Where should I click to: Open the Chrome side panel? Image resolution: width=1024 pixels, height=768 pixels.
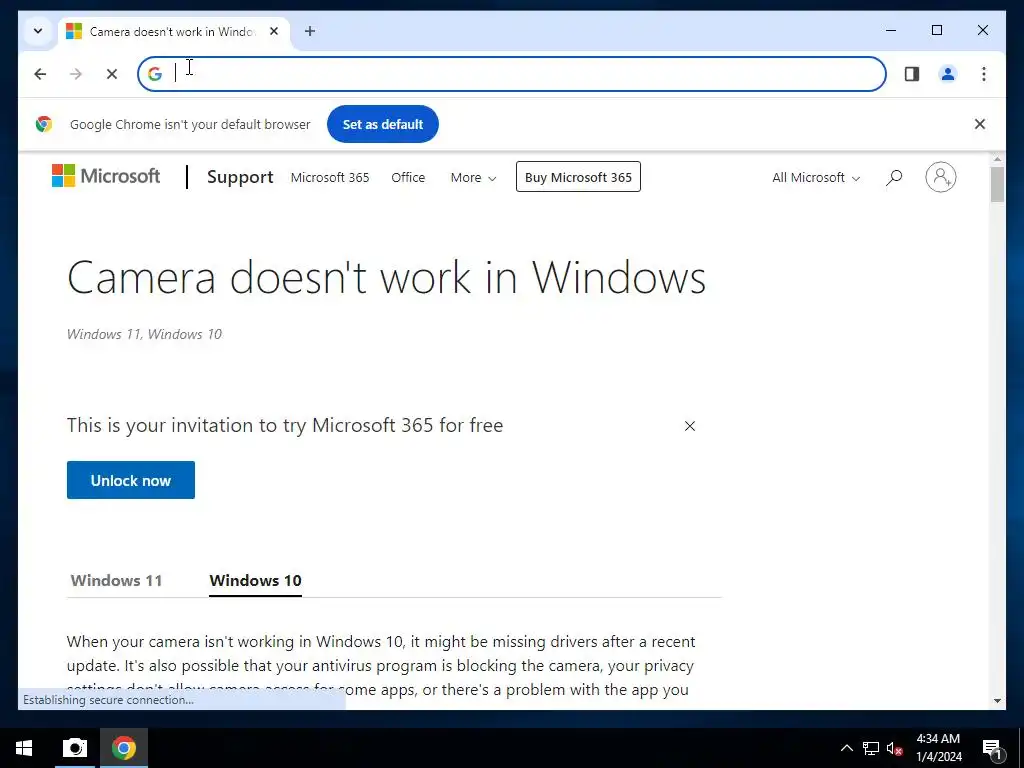912,74
